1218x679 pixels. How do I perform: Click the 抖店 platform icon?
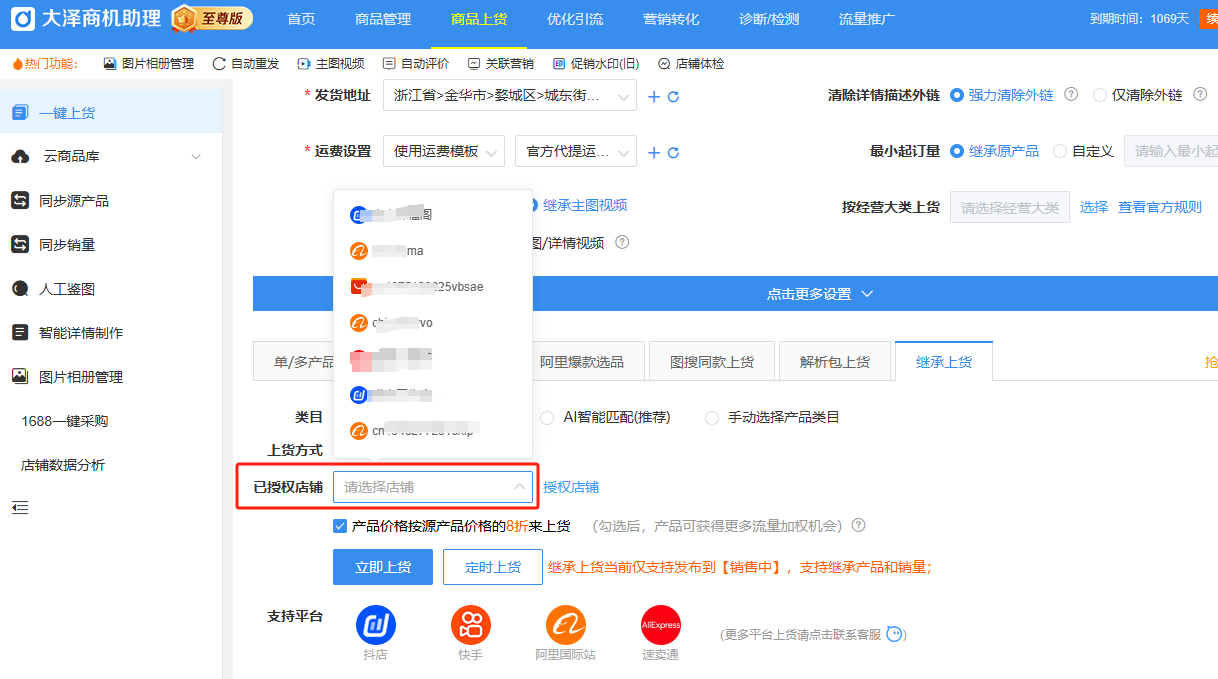[x=376, y=625]
